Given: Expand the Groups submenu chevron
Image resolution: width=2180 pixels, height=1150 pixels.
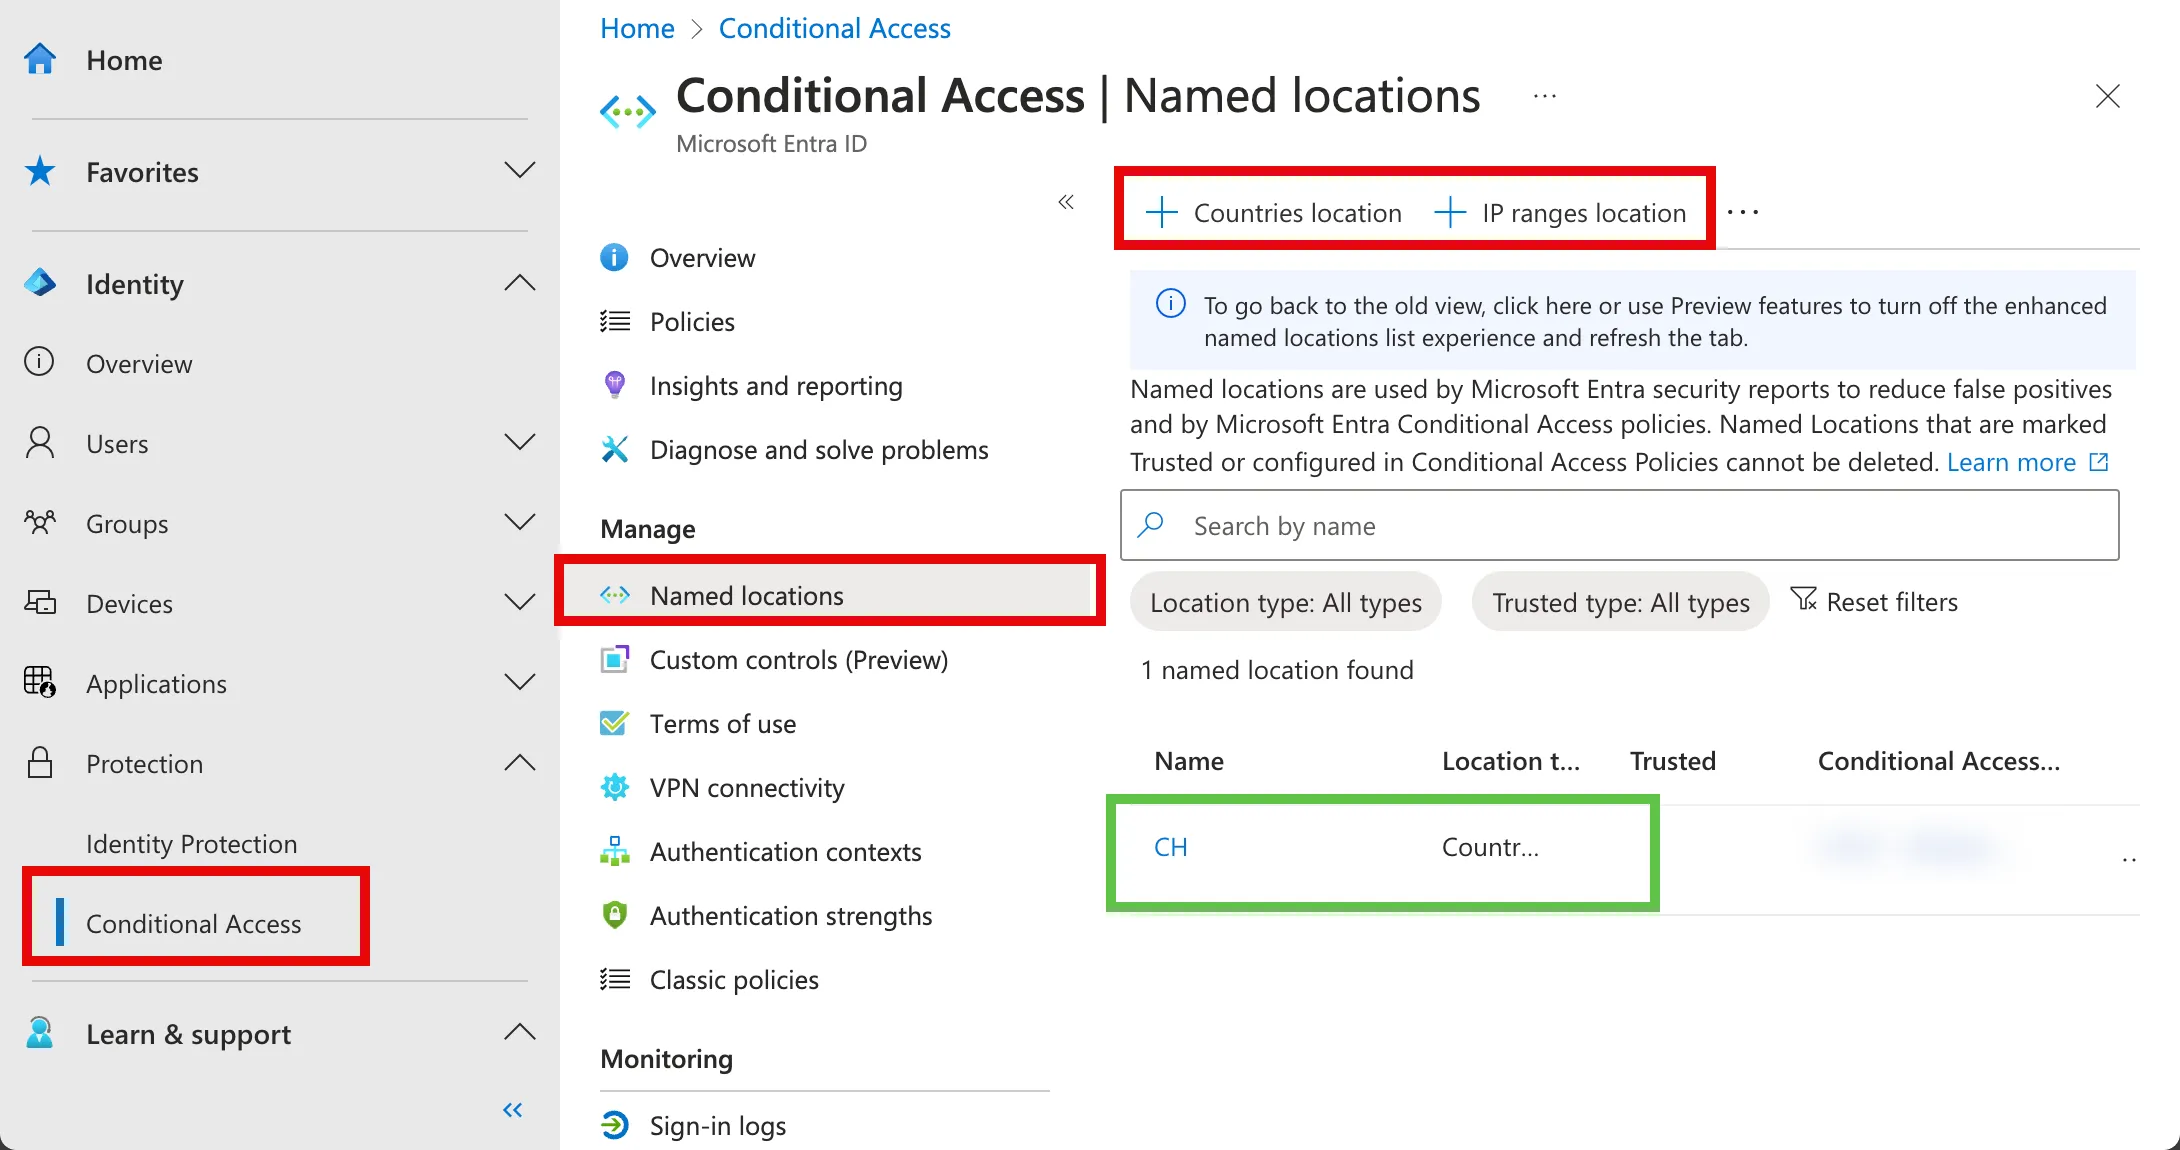Looking at the screenshot, I should point(520,521).
